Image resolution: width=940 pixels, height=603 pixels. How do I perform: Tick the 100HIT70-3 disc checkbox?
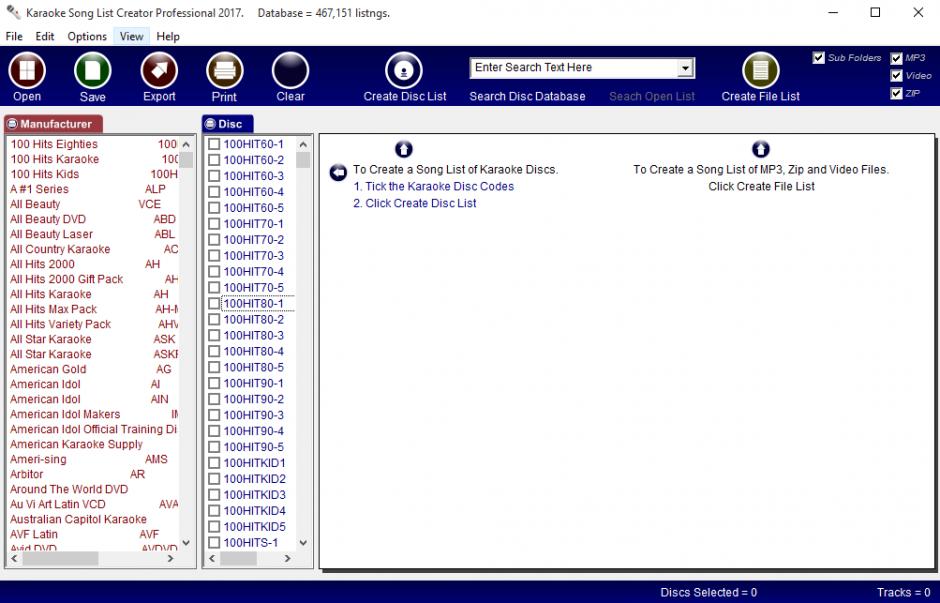(x=214, y=255)
